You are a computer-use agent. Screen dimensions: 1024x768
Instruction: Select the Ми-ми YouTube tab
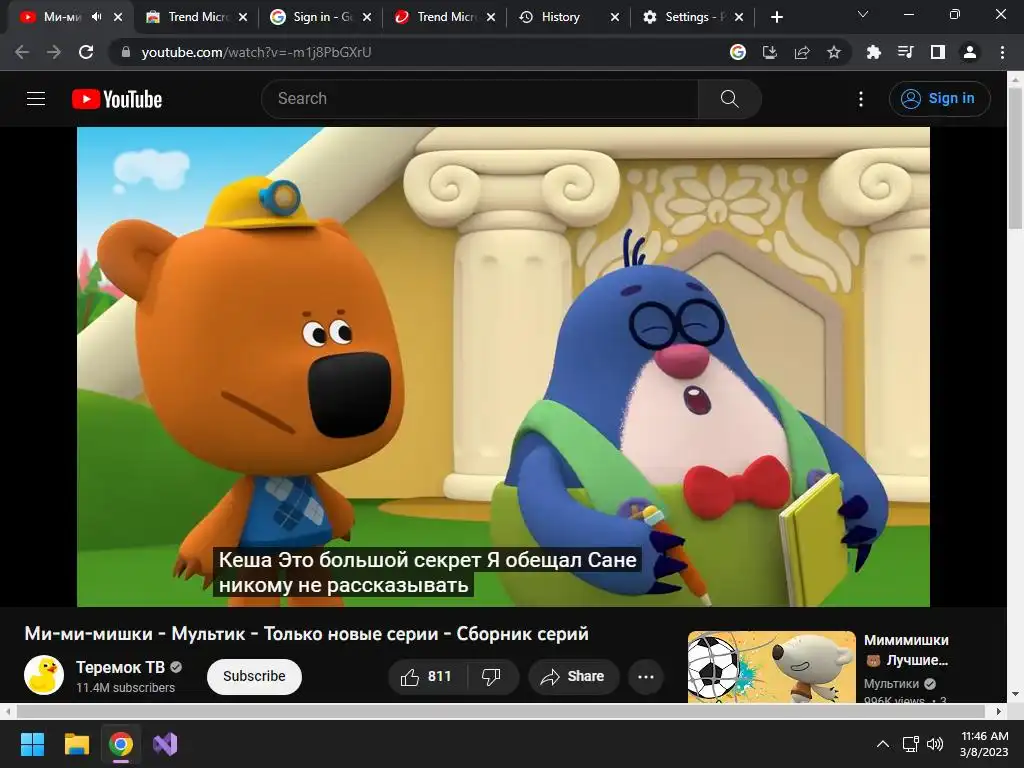tap(60, 17)
